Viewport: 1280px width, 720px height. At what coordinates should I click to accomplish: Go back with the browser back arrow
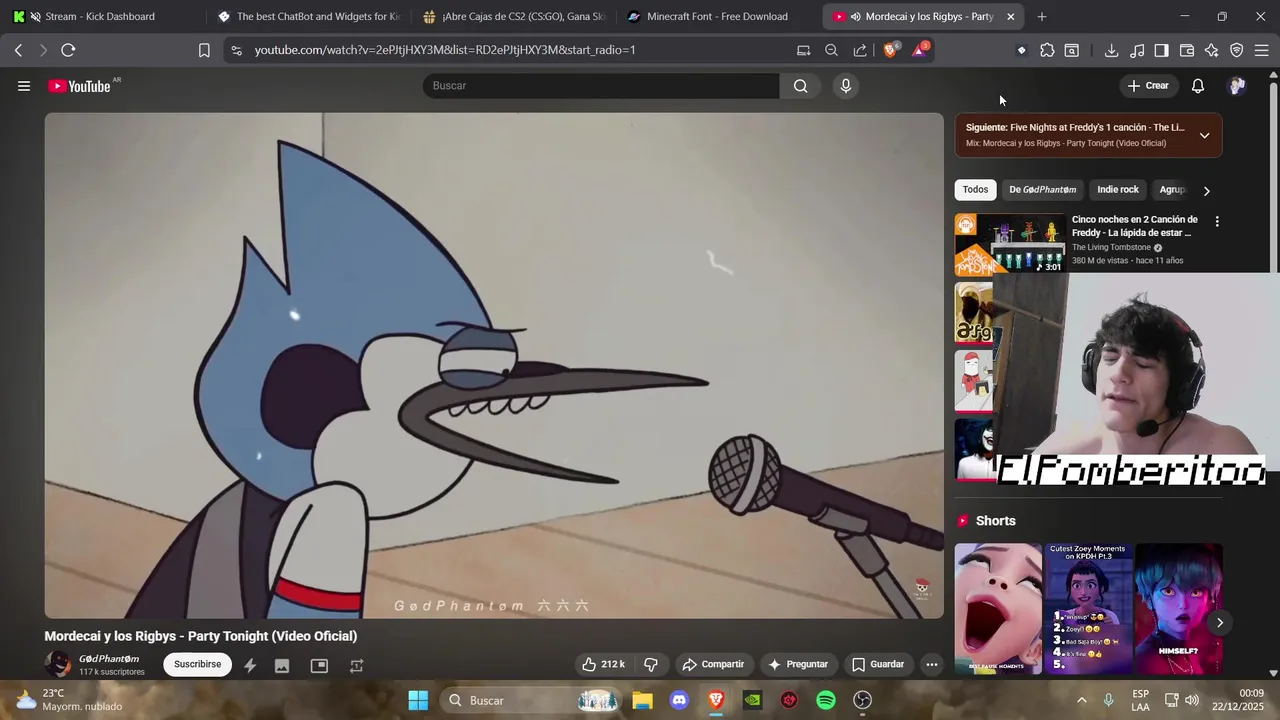18,50
